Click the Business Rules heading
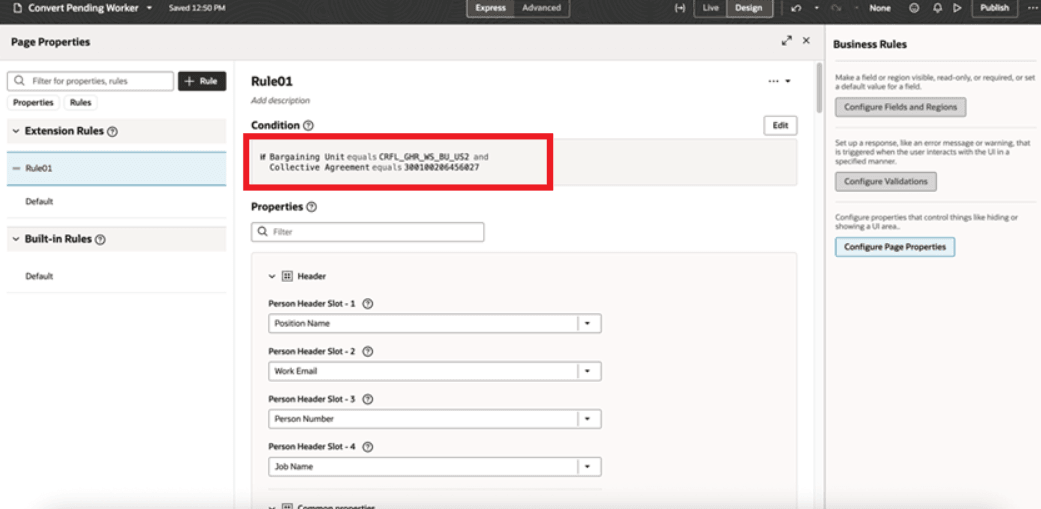1041x509 pixels. [870, 44]
